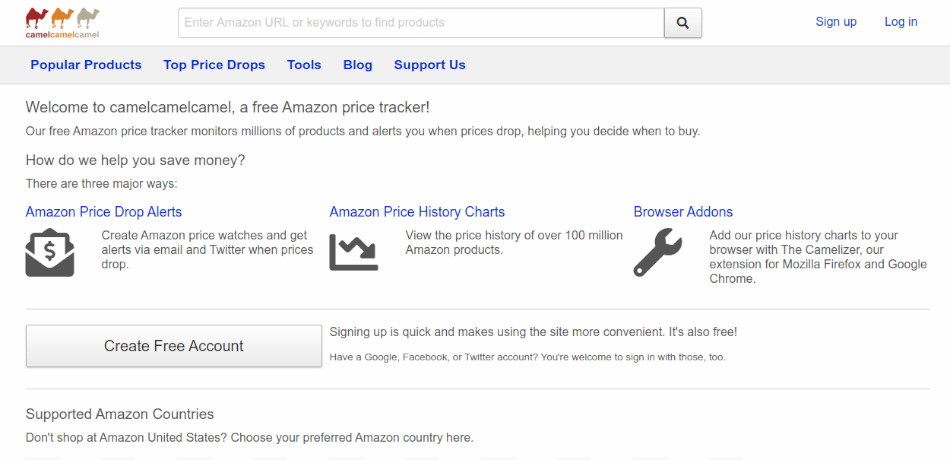Screen dimensions: 950x460
Task: Select the Tools menu item
Action: coord(304,65)
